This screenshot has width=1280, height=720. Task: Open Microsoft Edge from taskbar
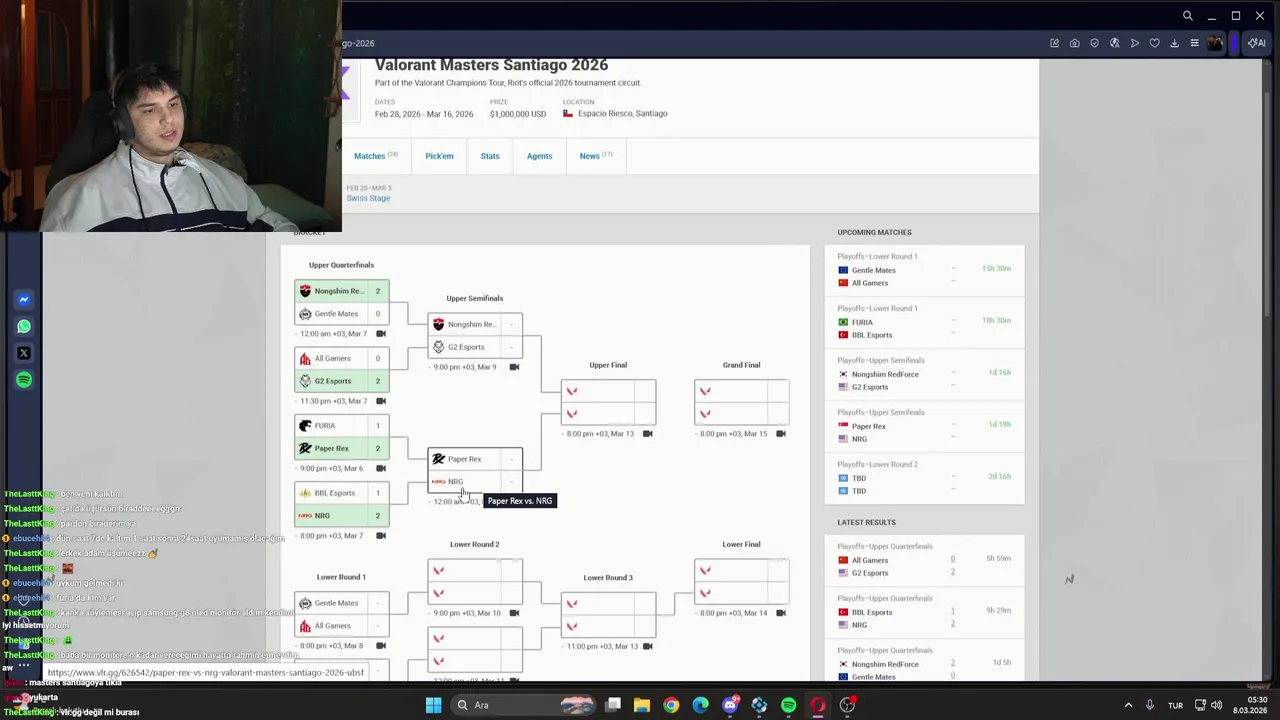point(700,705)
